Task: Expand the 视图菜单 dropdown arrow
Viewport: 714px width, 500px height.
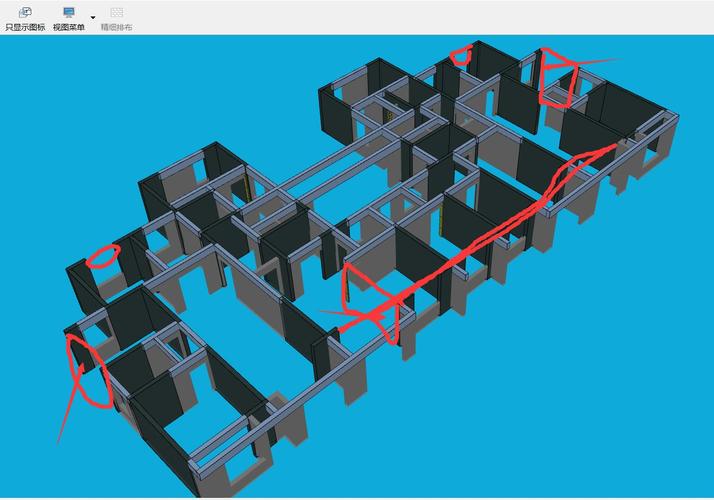Action: pos(93,18)
